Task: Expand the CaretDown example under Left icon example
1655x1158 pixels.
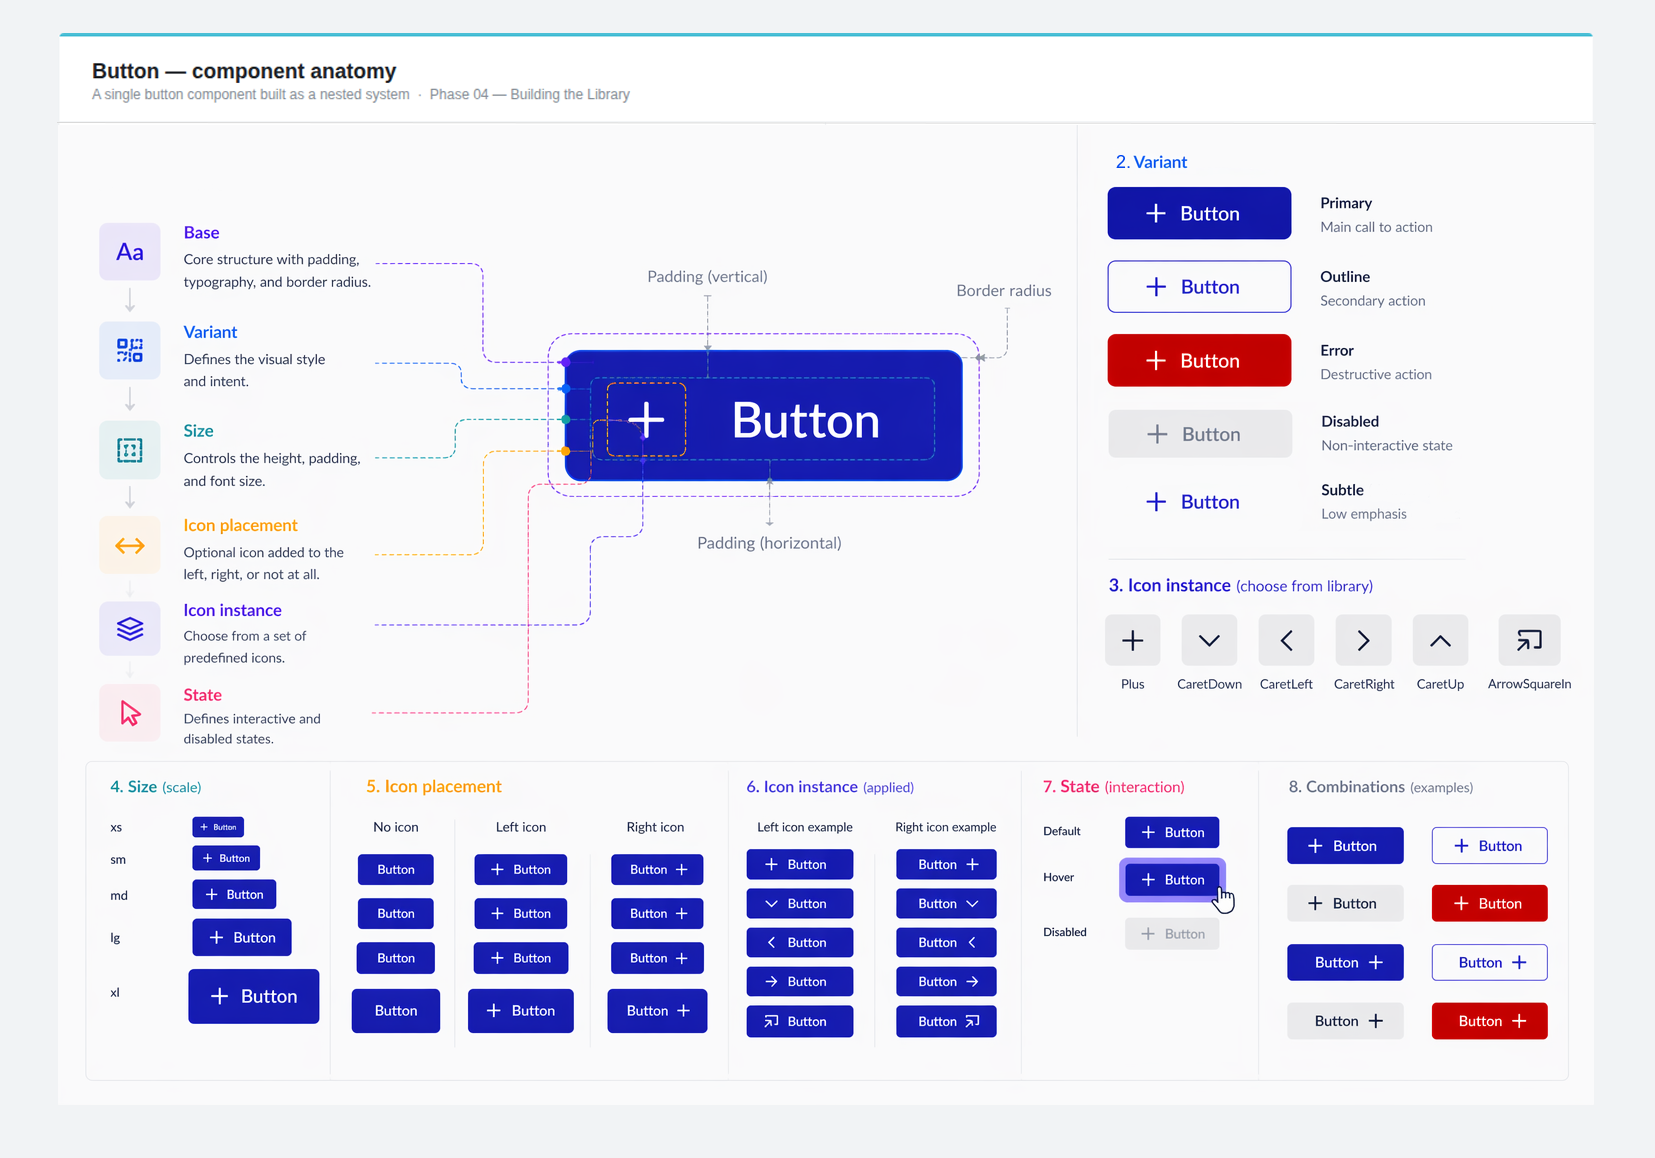Action: tap(799, 903)
